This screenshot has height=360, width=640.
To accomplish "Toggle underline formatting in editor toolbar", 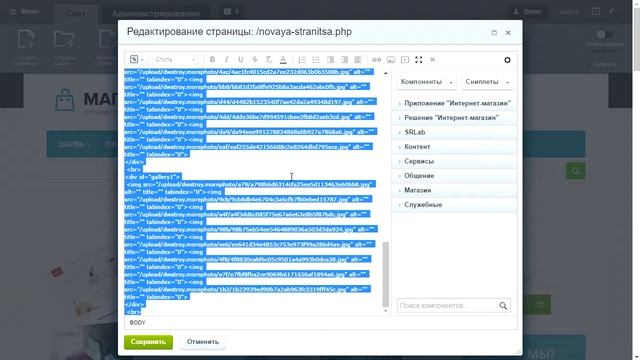I will 240,60.
